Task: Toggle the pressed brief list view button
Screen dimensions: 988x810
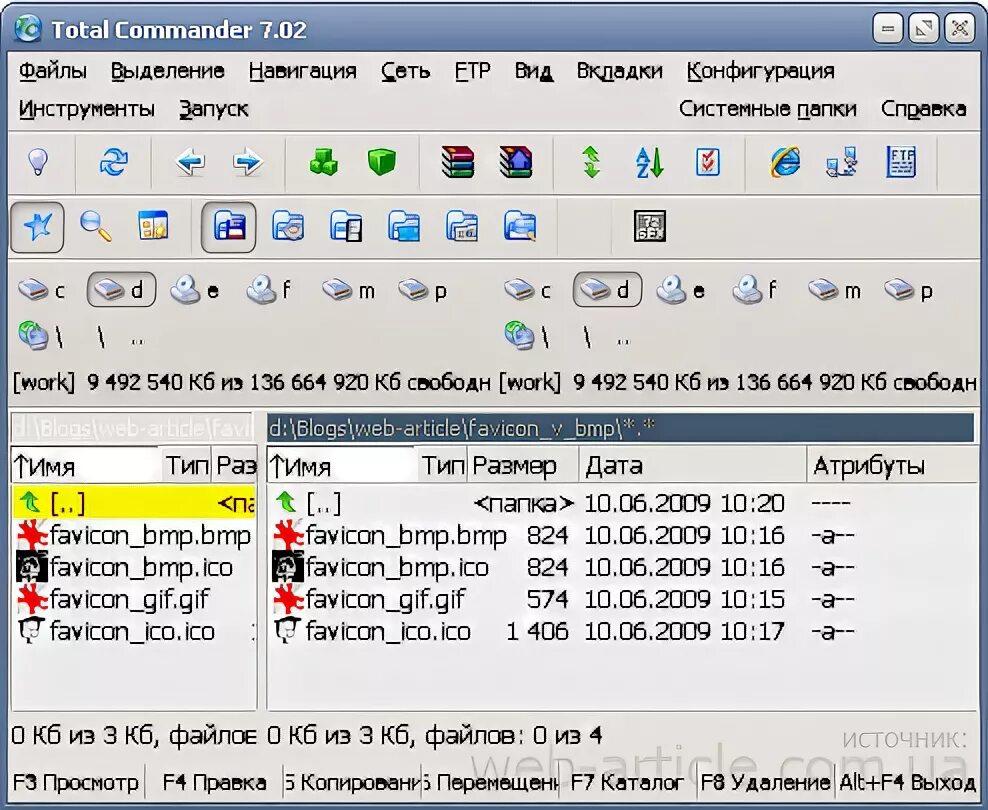Action: point(229,227)
